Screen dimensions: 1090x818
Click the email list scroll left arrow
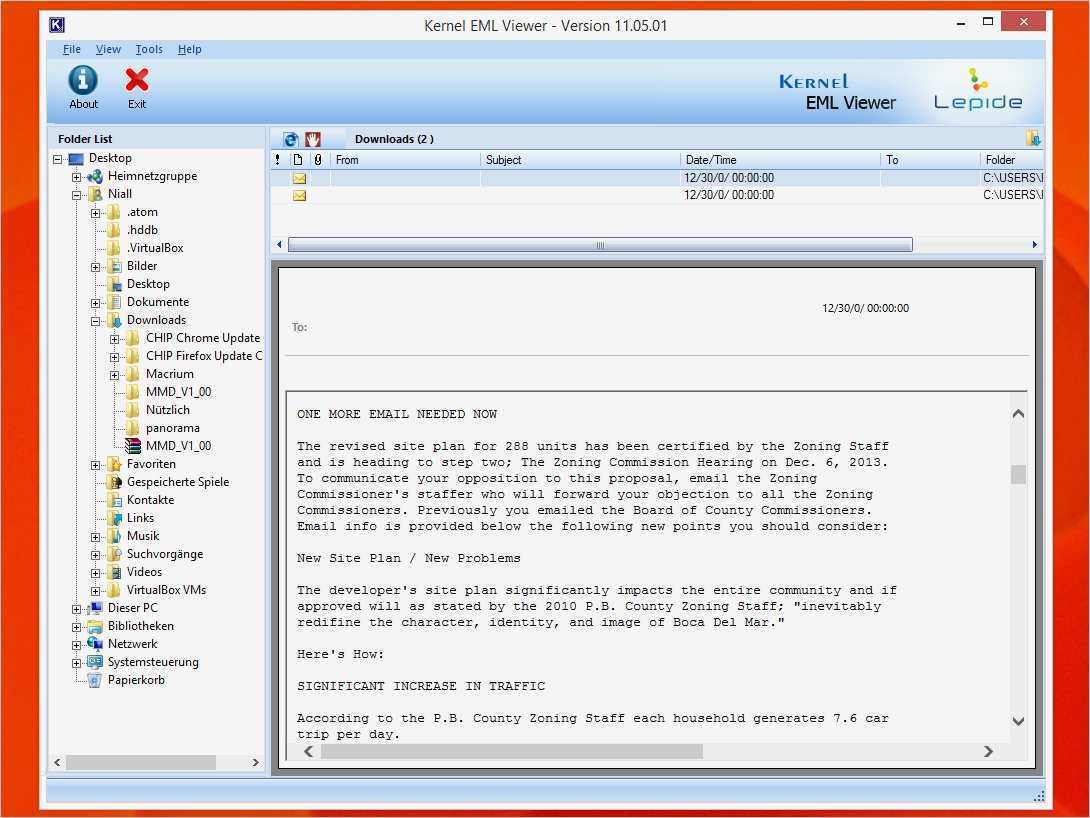(279, 245)
